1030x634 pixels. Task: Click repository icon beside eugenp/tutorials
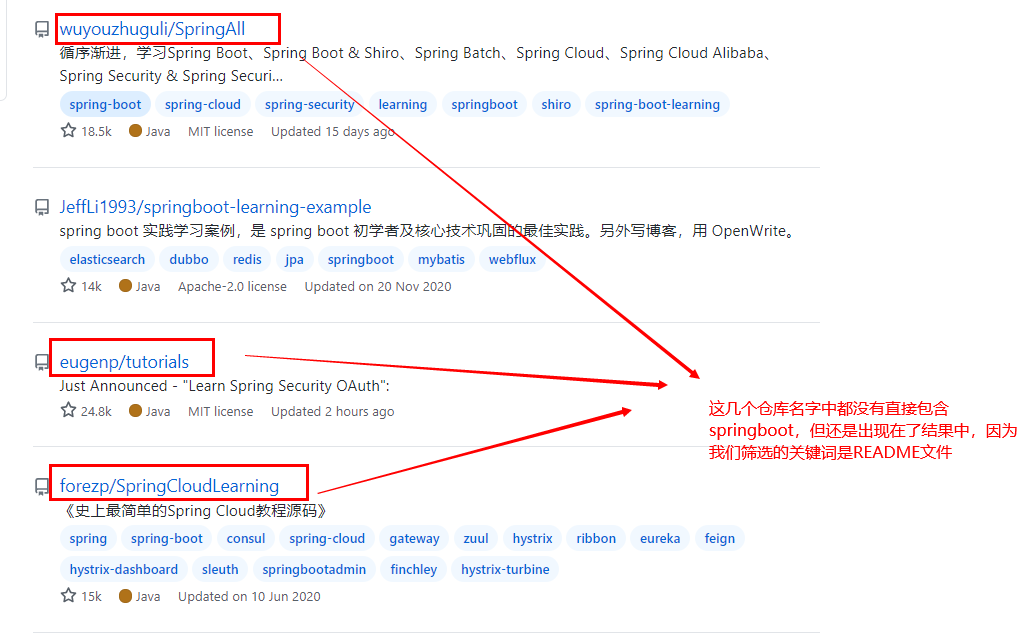[42, 362]
